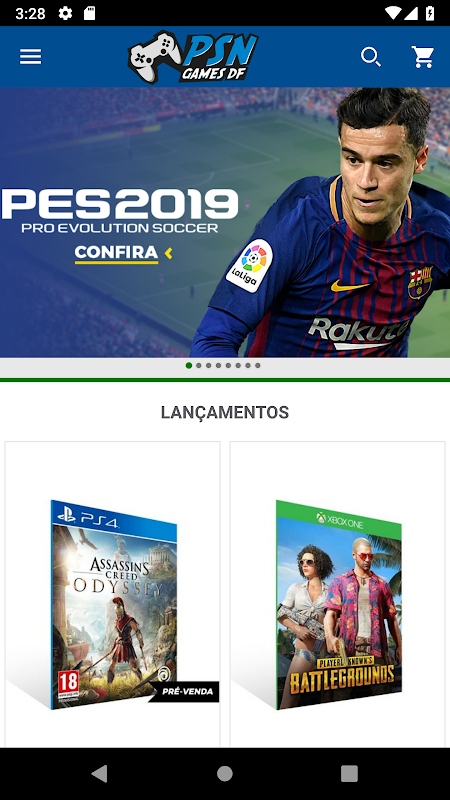Image resolution: width=450 pixels, height=800 pixels.
Task: Tap the PSN Games DF logo
Action: click(x=193, y=57)
